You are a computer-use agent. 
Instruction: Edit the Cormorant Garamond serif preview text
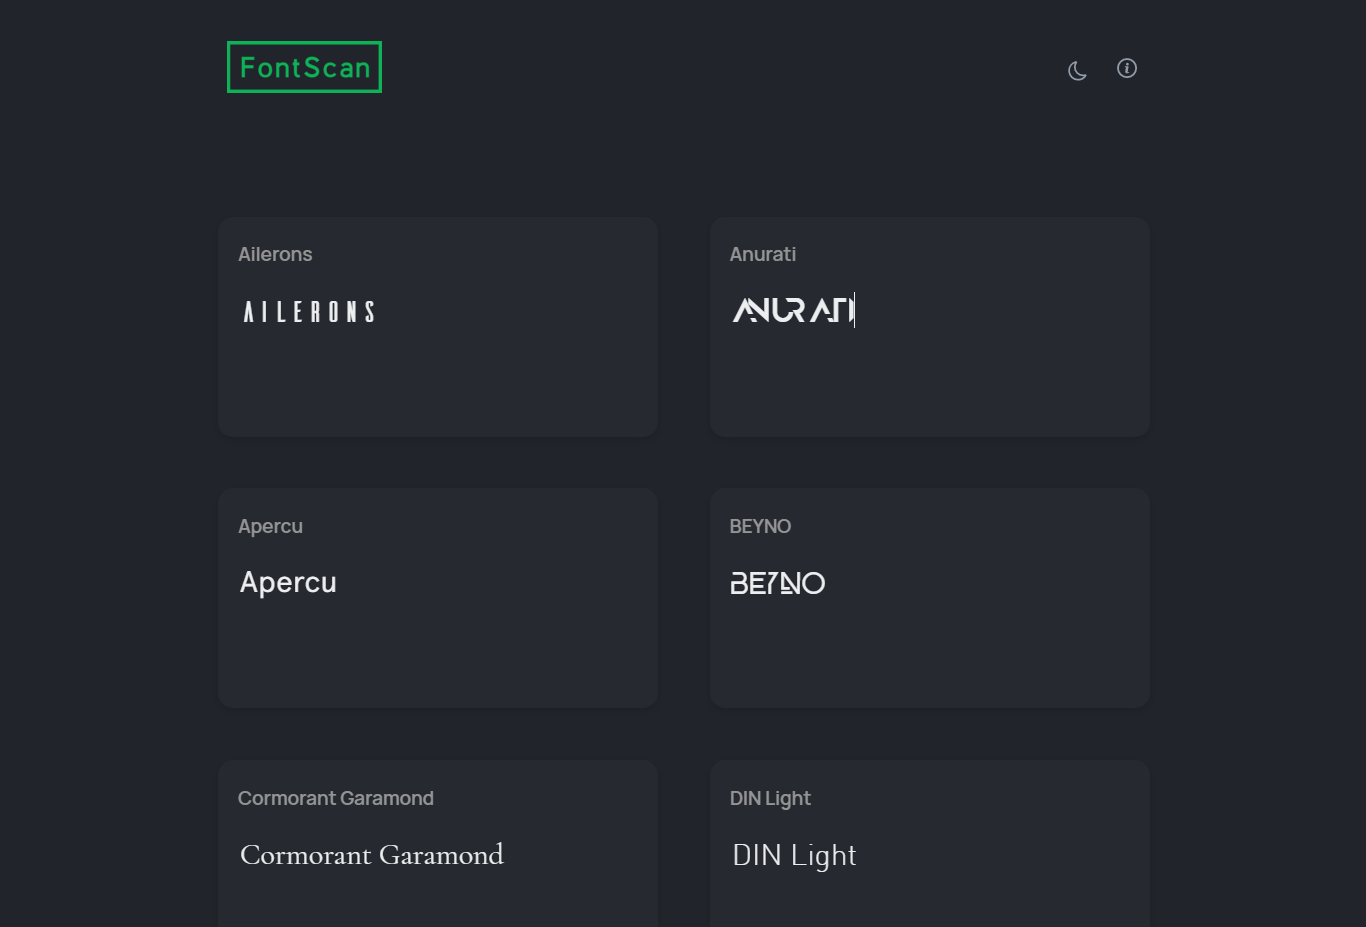(x=372, y=855)
